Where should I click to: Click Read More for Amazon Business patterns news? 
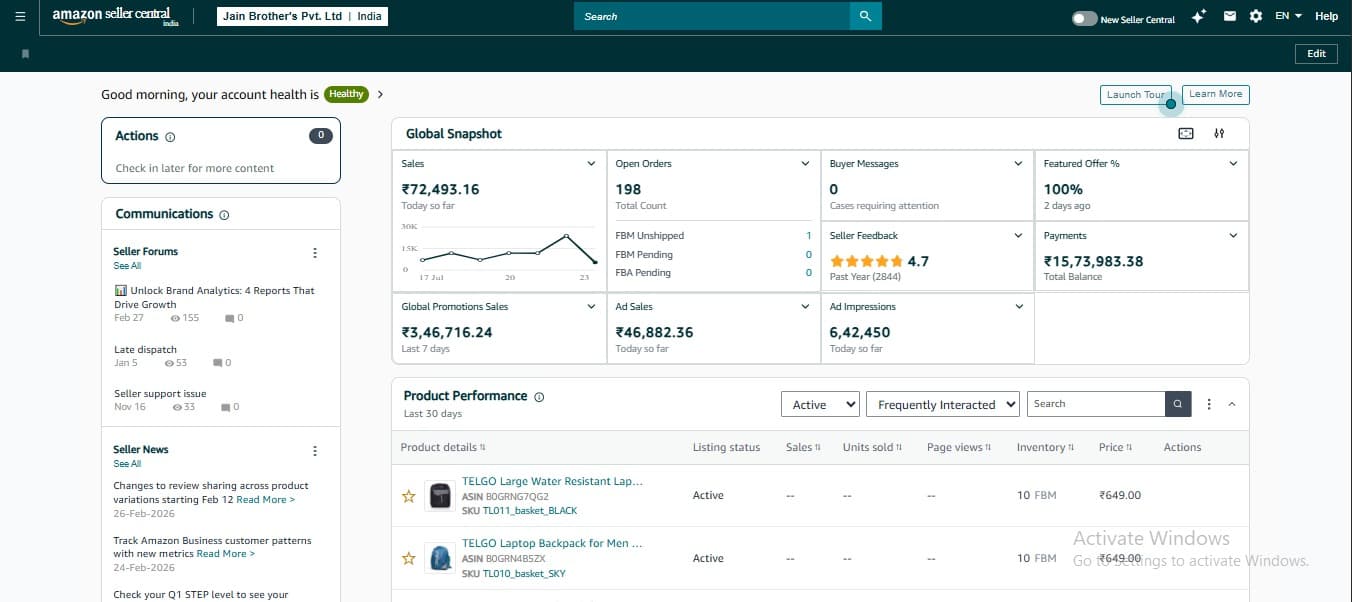225,554
